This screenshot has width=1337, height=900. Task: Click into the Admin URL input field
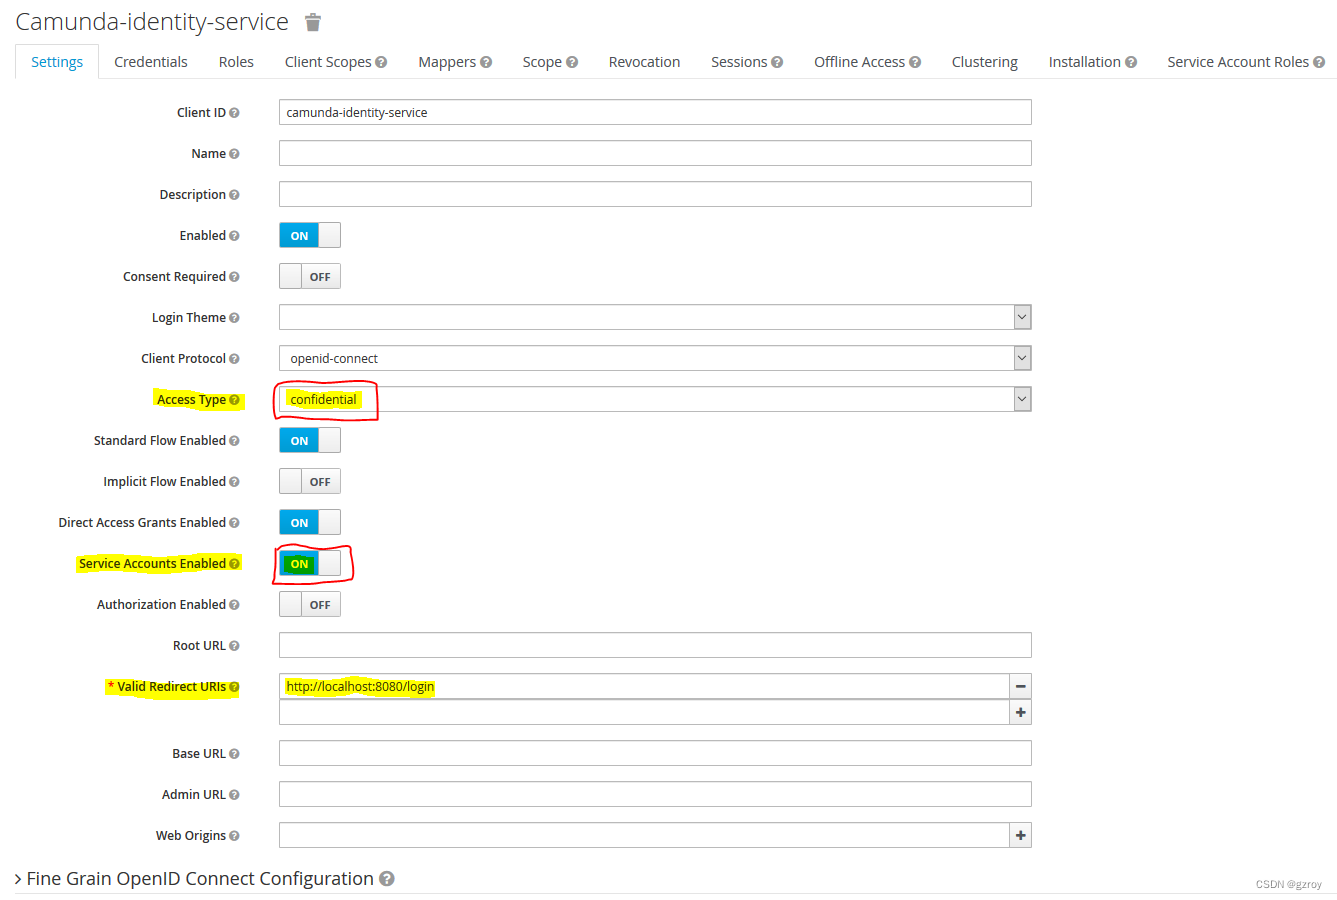click(x=655, y=794)
